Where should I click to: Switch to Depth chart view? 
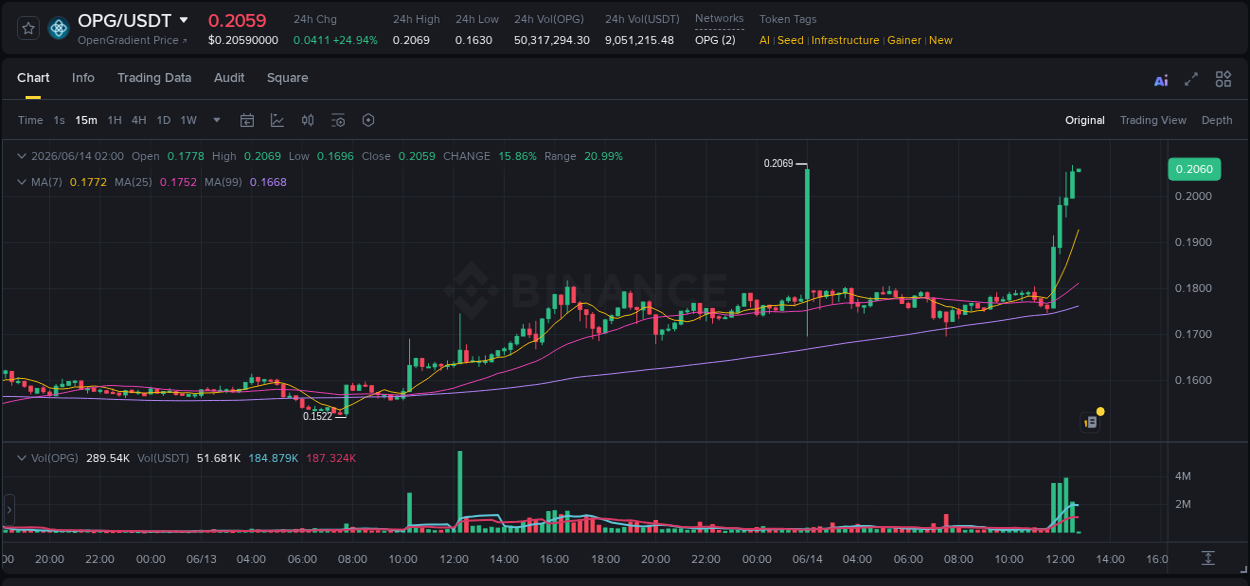pyautogui.click(x=1217, y=120)
